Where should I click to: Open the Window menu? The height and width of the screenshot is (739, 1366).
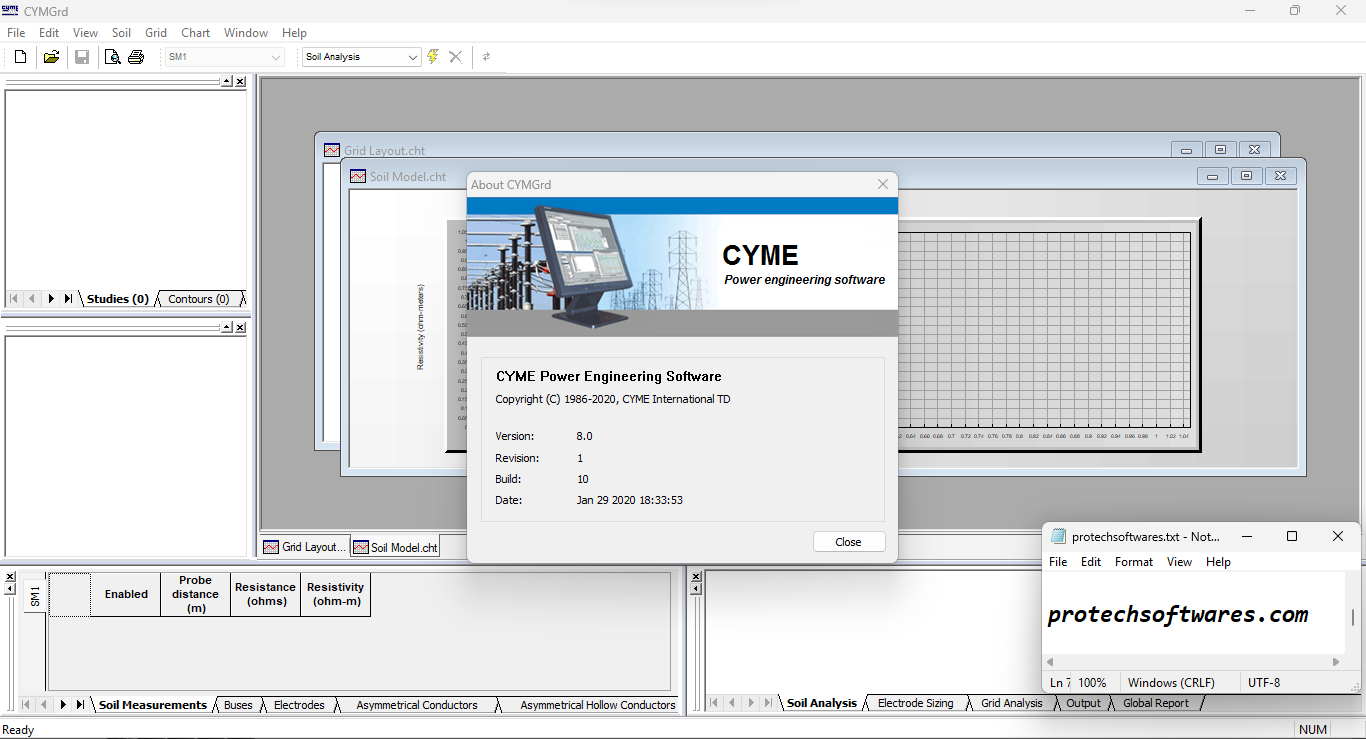click(246, 33)
